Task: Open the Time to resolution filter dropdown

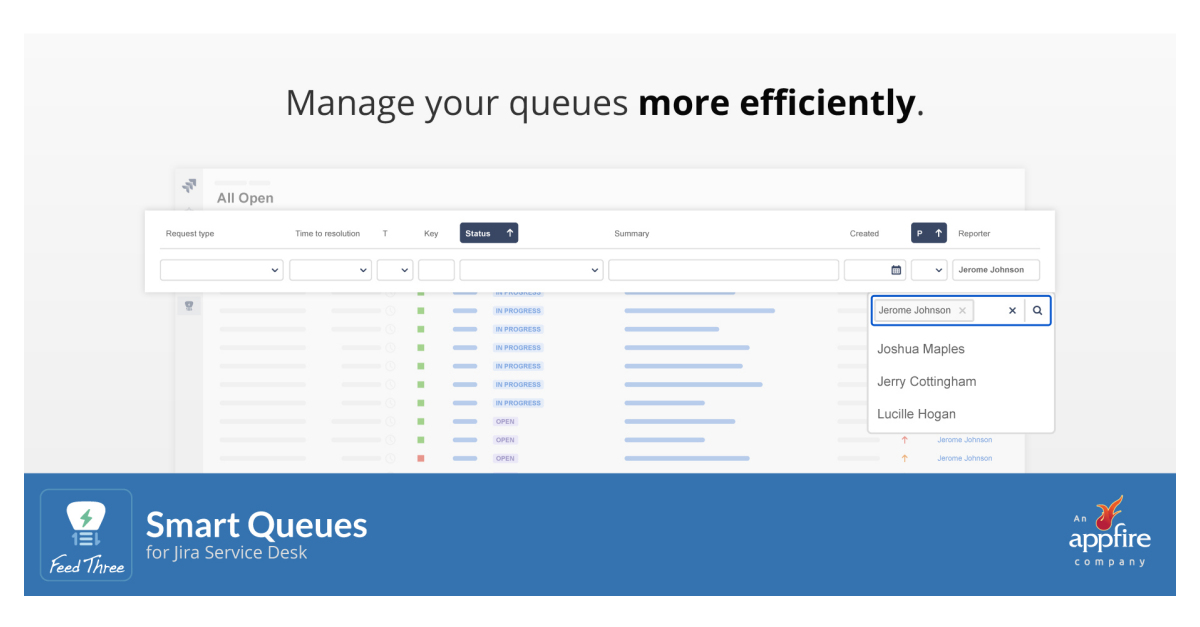Action: pyautogui.click(x=330, y=270)
